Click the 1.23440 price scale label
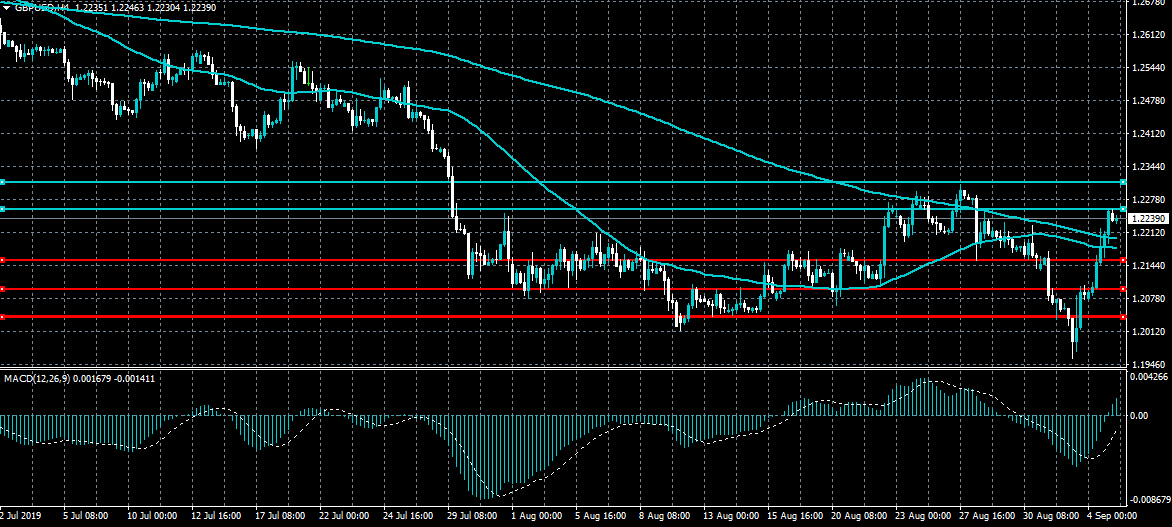This screenshot has height=527, width=1172. (x=1150, y=167)
